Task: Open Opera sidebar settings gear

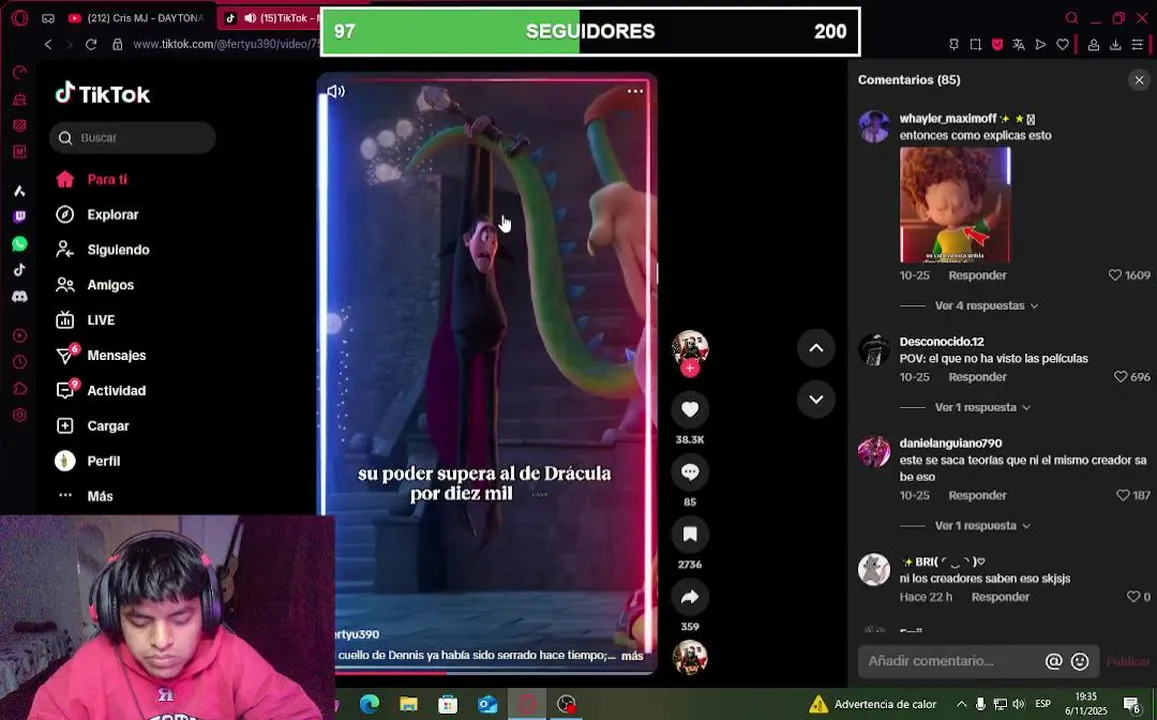Action: 20,415
